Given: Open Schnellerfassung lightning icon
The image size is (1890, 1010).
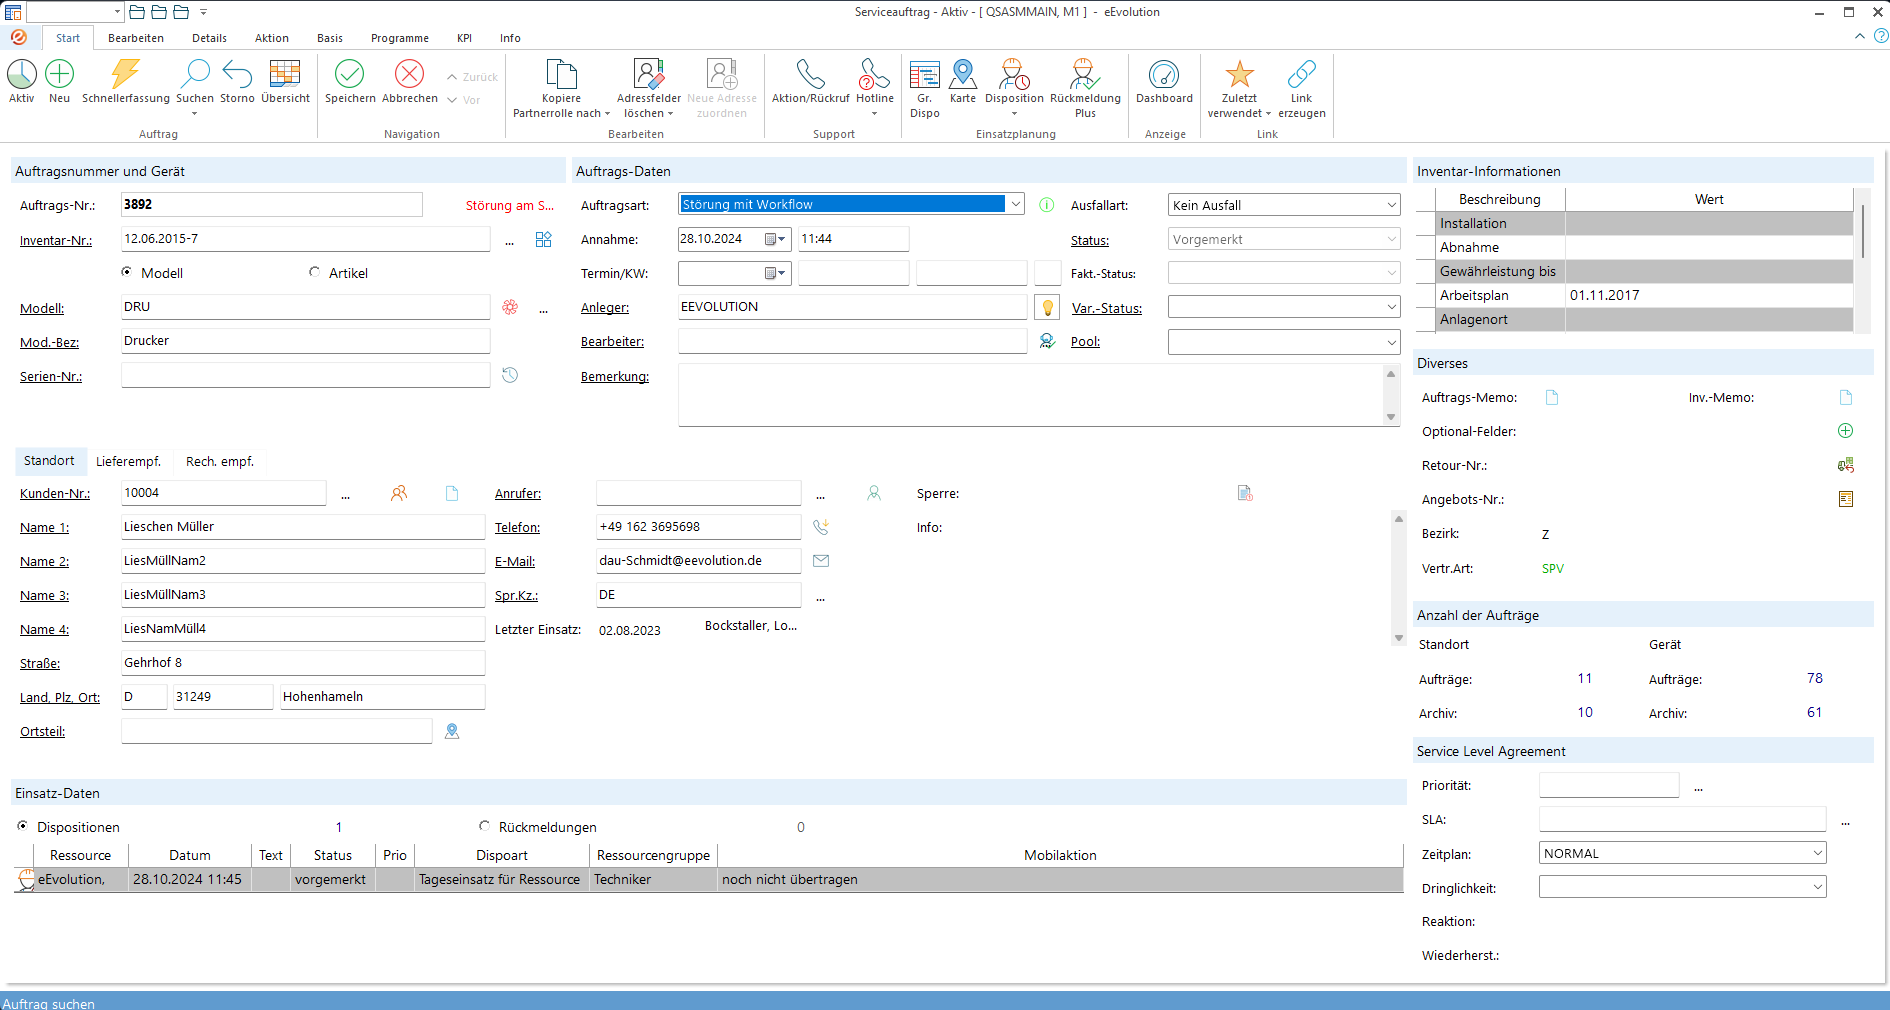Looking at the screenshot, I should pyautogui.click(x=125, y=74).
